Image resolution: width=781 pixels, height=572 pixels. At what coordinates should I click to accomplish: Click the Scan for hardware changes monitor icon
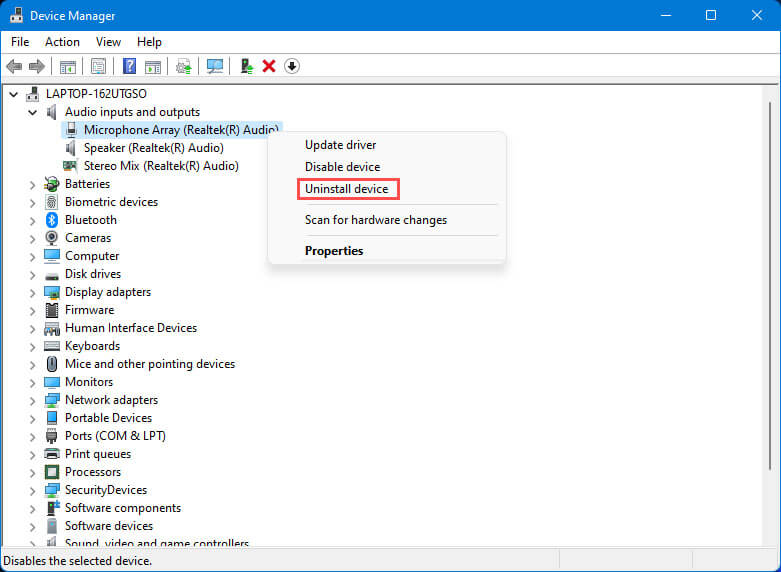(x=215, y=66)
